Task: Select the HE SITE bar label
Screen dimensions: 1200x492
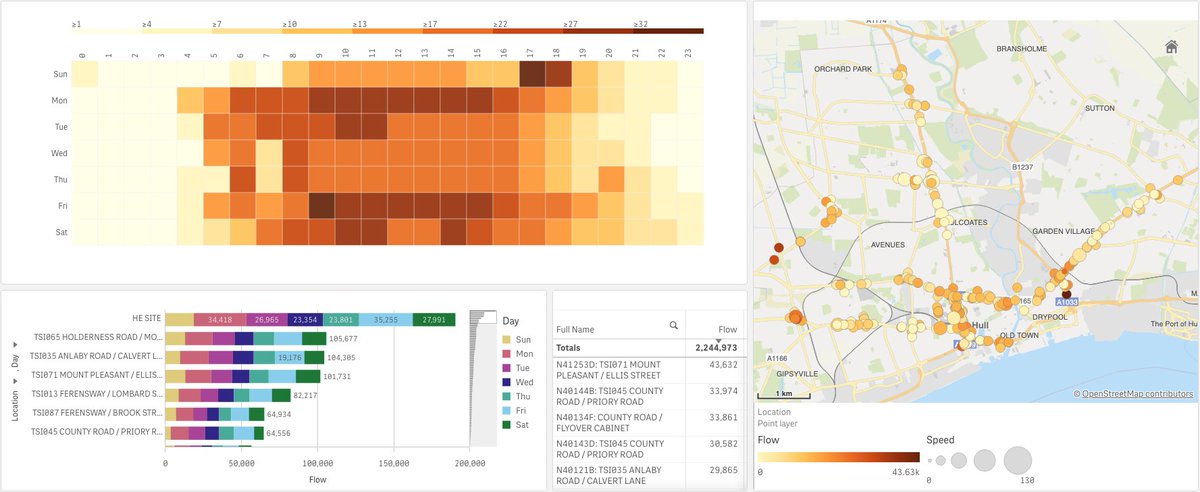Action: pos(148,319)
